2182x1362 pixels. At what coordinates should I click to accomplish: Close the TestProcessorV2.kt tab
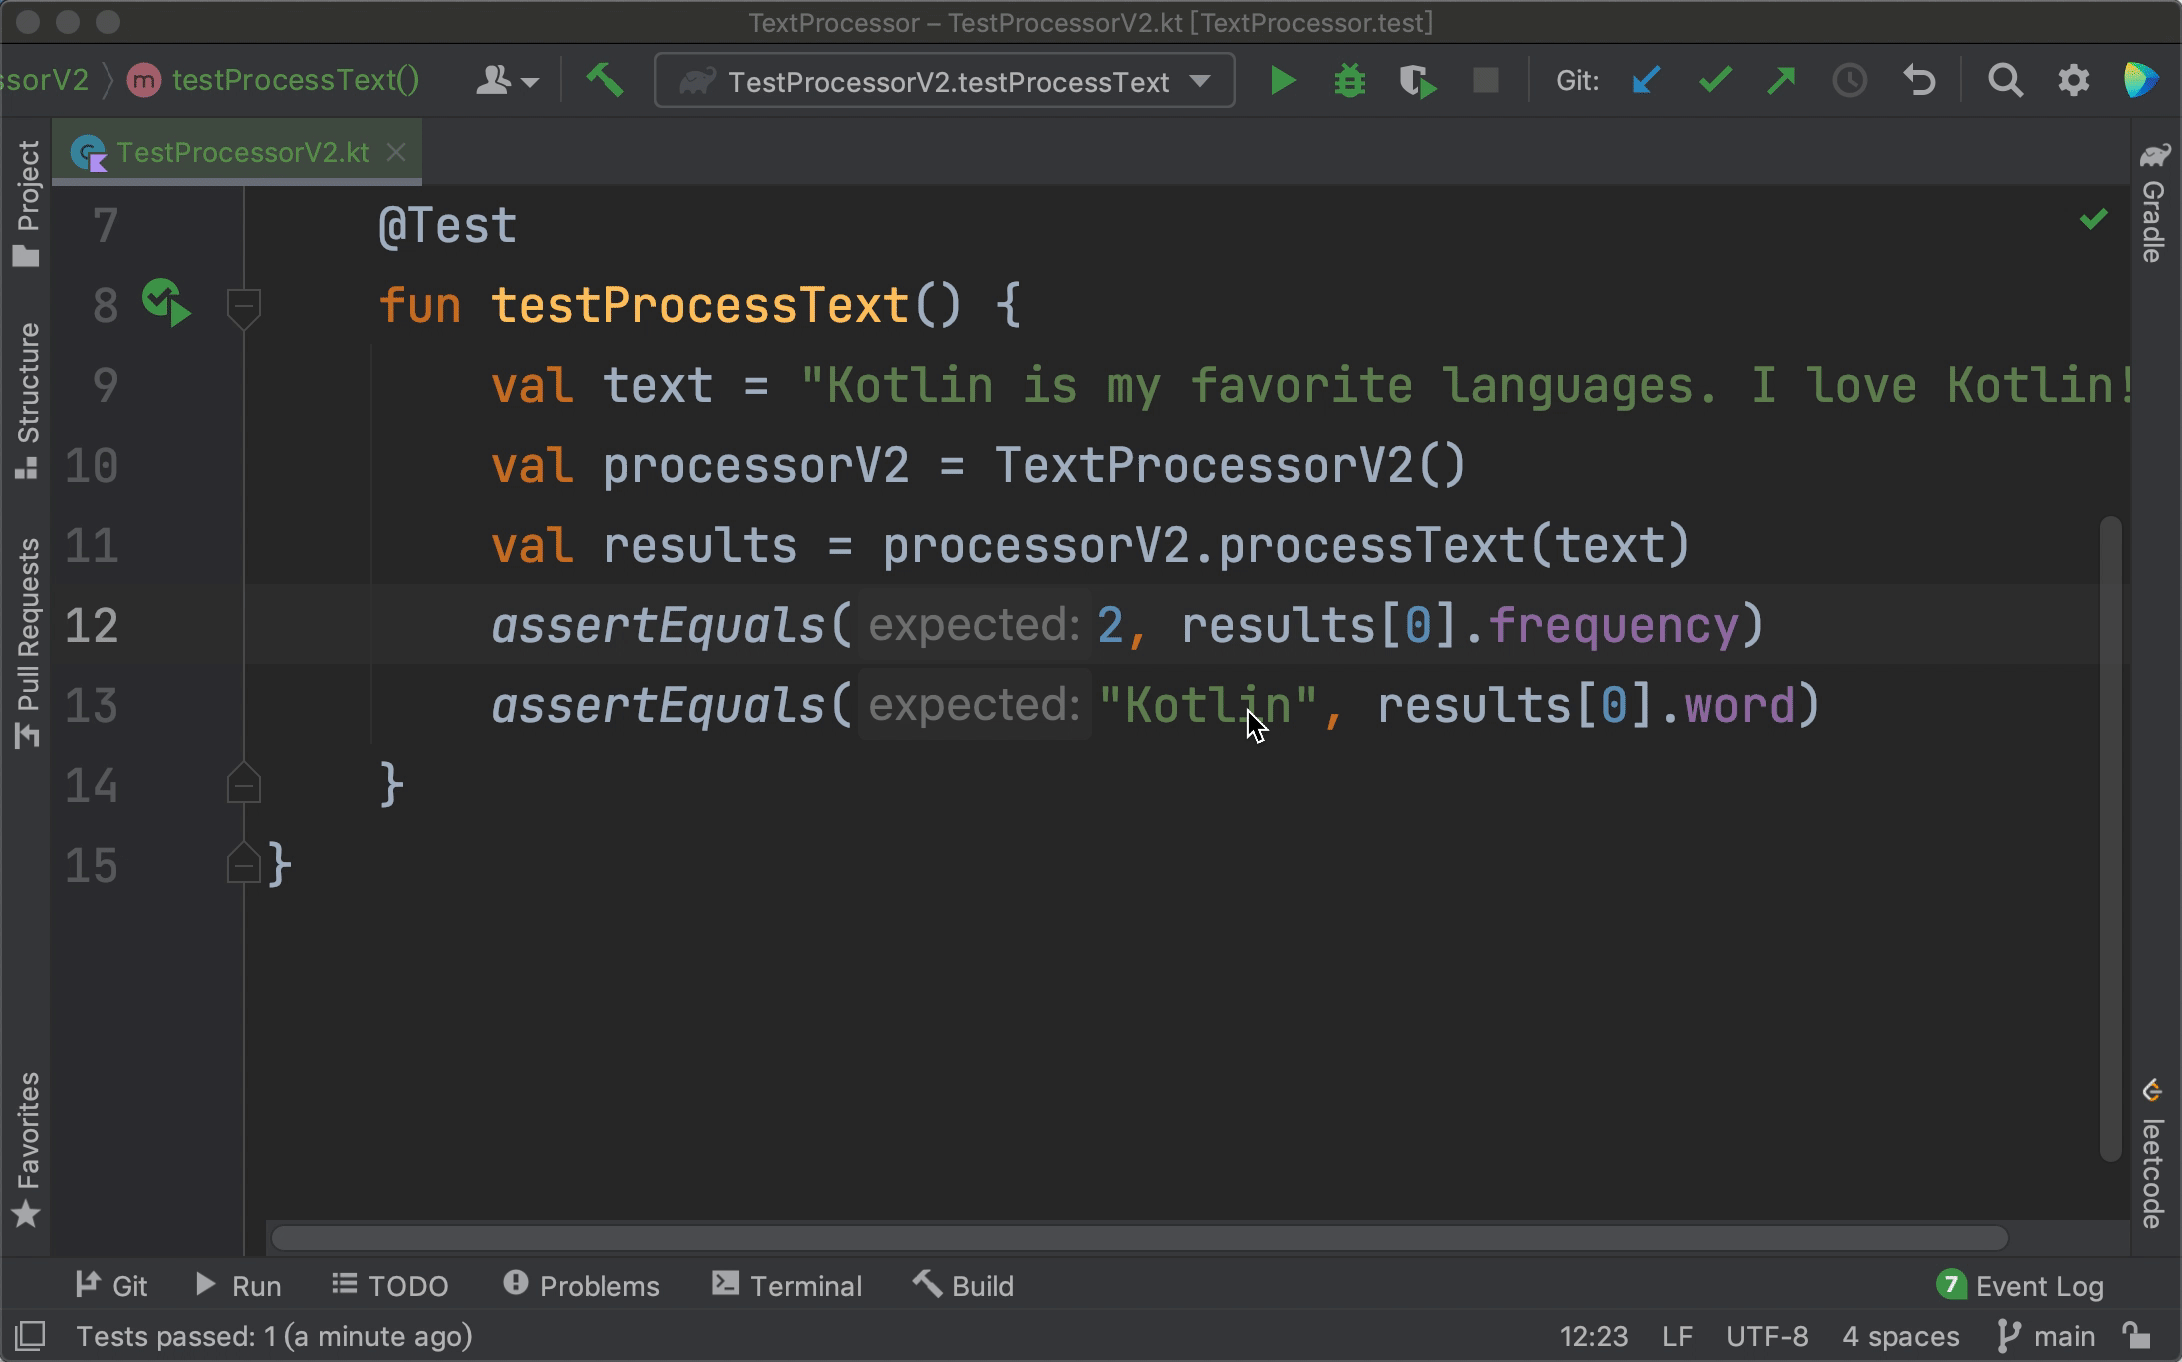(x=396, y=152)
